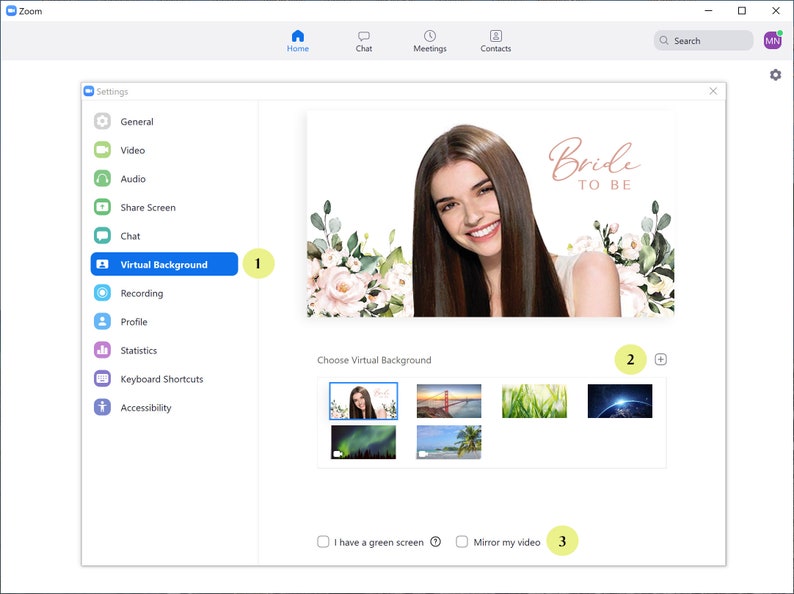Click the General gear icon
The width and height of the screenshot is (794, 594).
tap(102, 121)
